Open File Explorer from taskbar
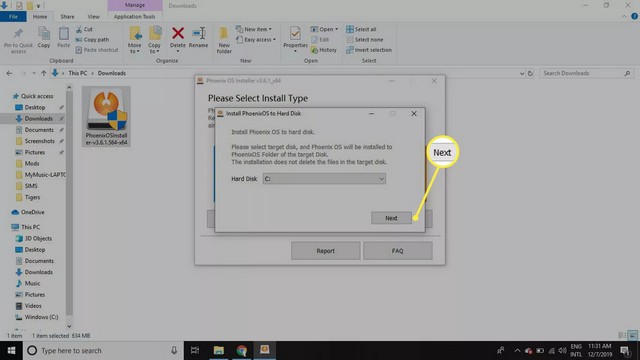The image size is (640, 360). 219,351
